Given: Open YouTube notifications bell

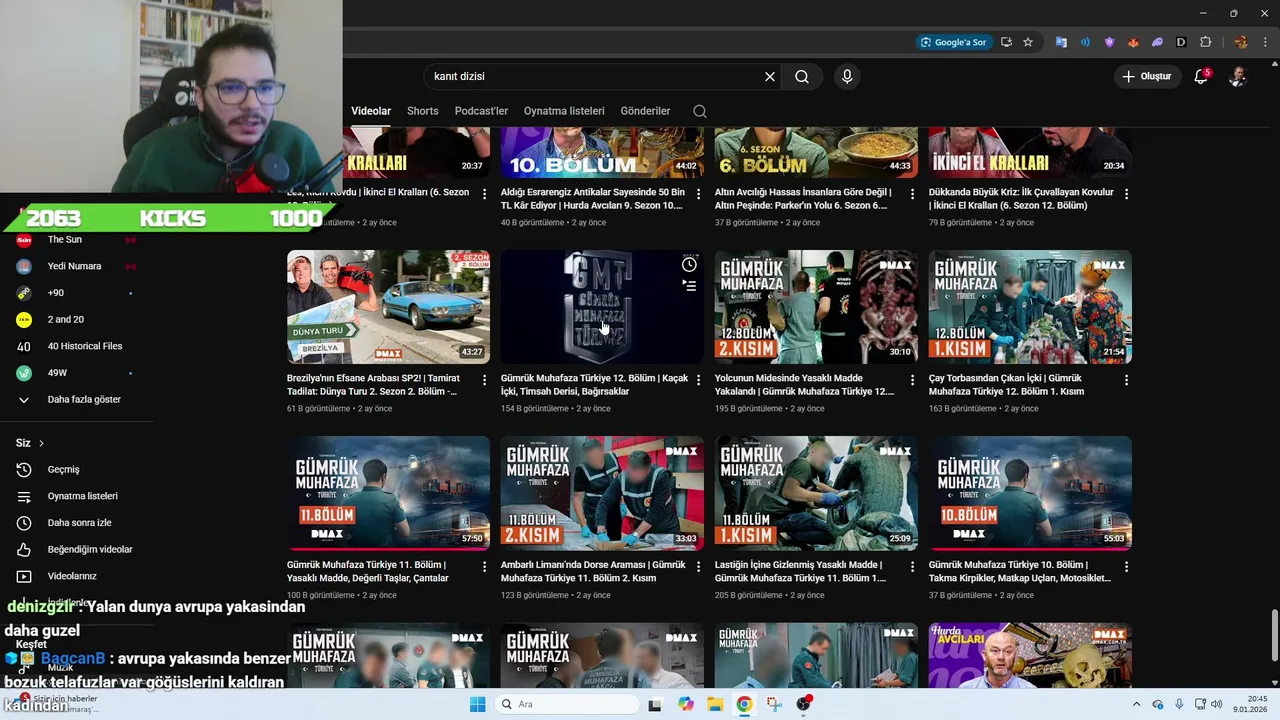Looking at the screenshot, I should (x=1201, y=76).
